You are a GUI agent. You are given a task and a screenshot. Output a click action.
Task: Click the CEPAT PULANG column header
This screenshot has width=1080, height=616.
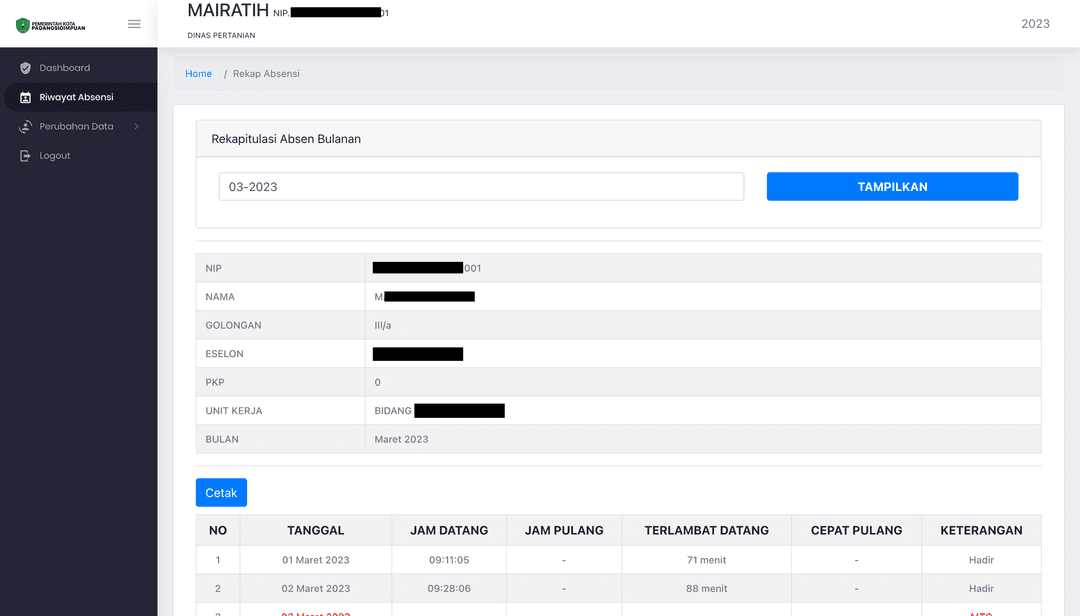[856, 531]
